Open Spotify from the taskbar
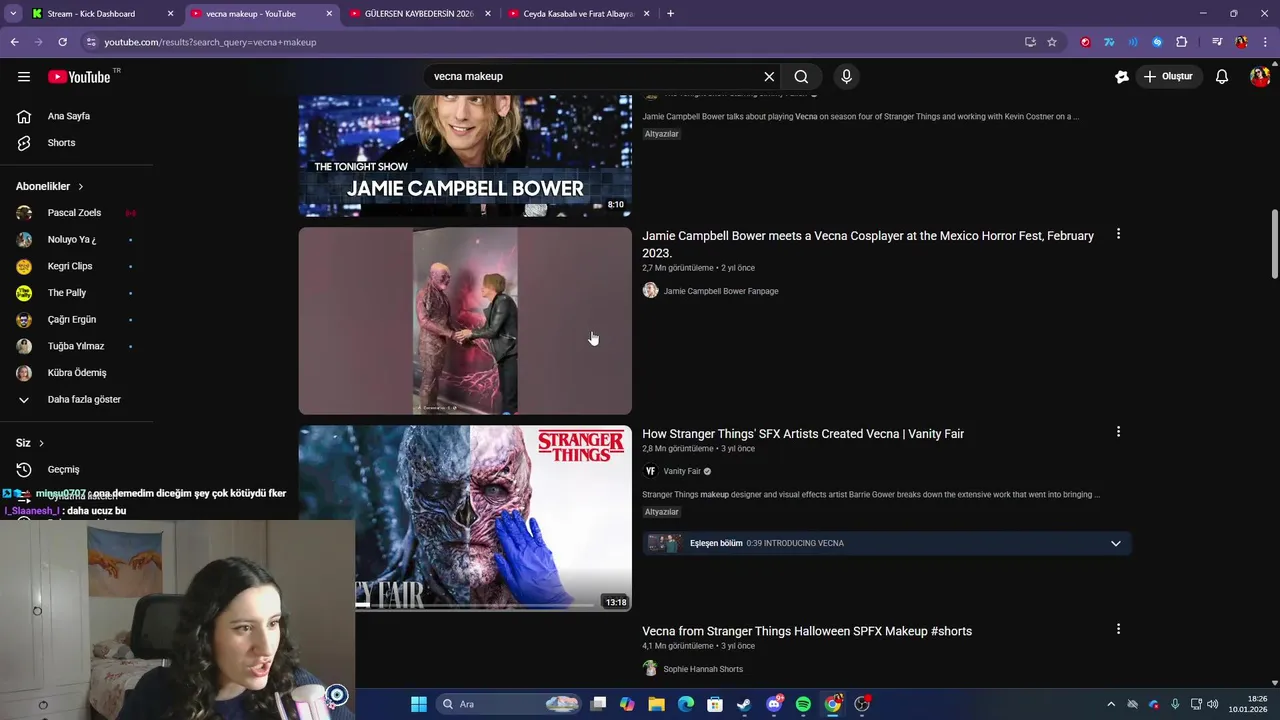1280x720 pixels. tap(803, 704)
